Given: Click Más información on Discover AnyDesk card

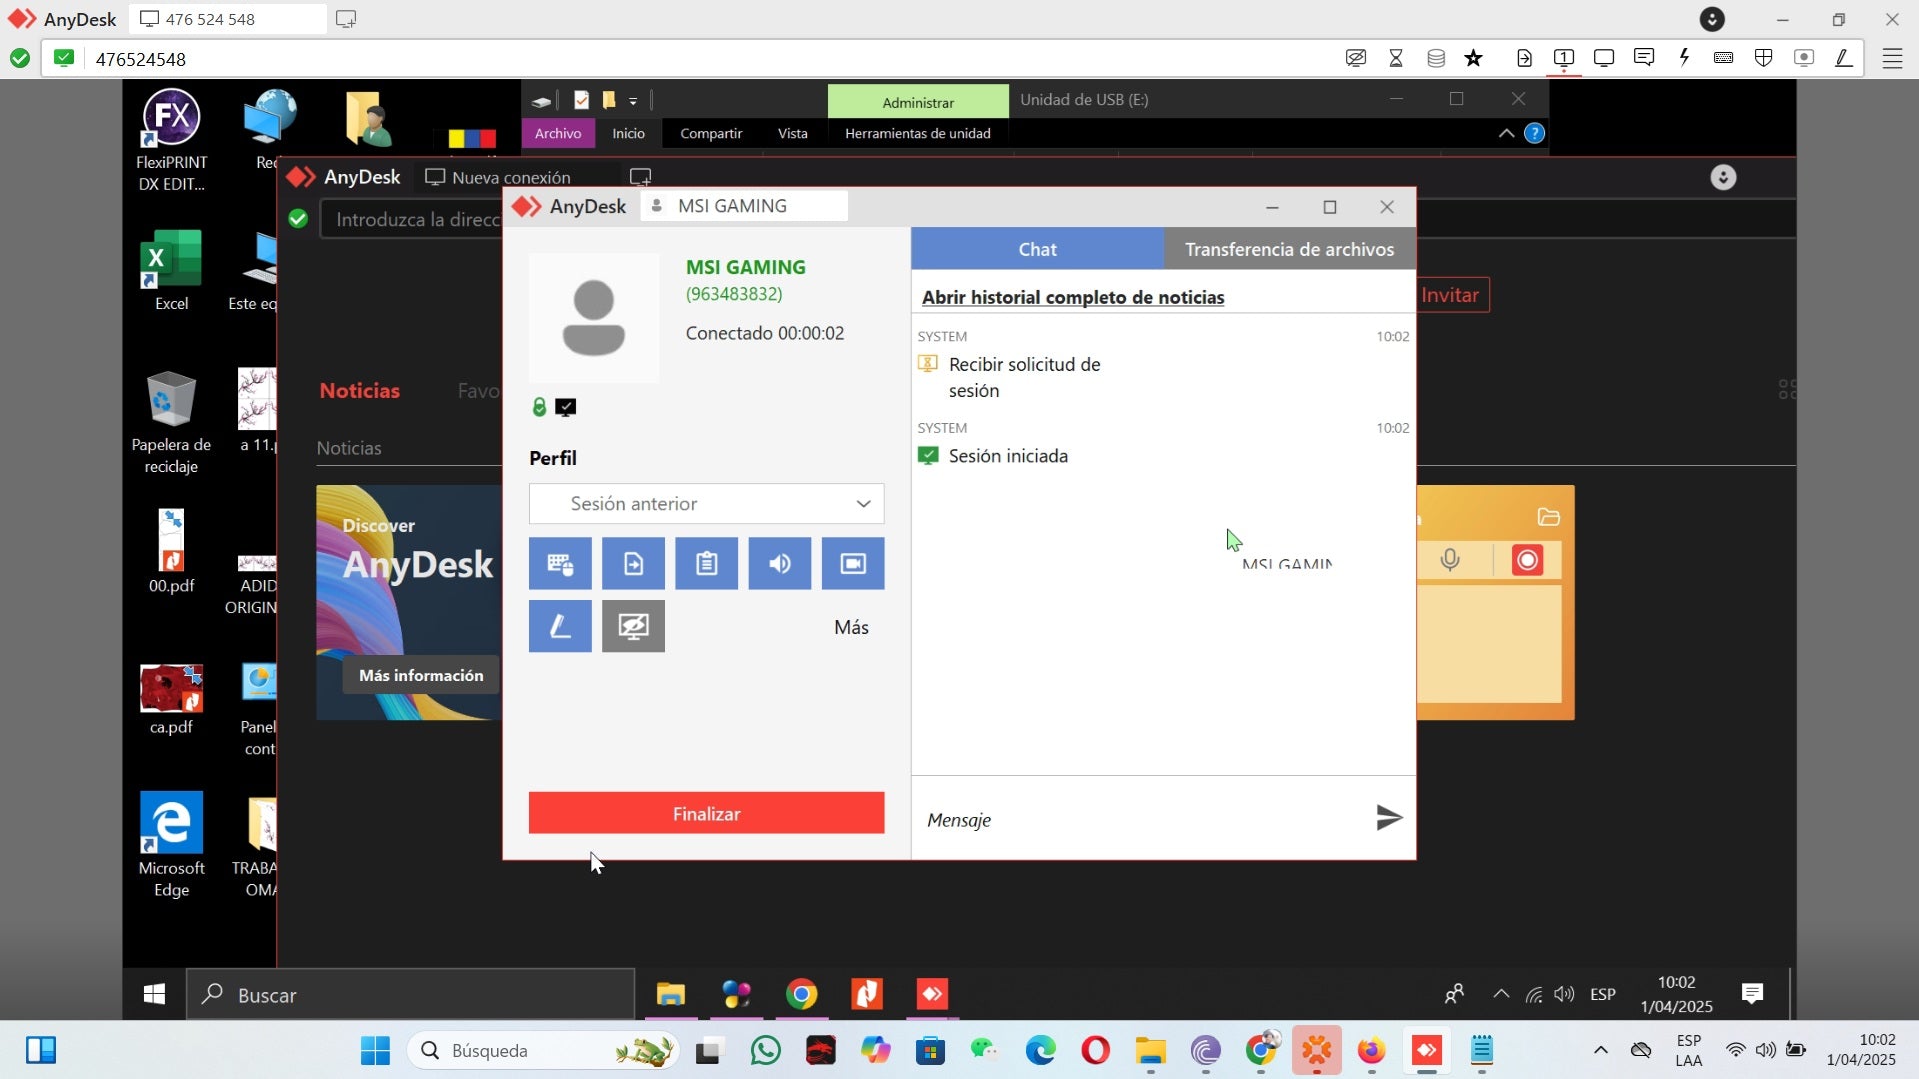Looking at the screenshot, I should click(x=421, y=676).
